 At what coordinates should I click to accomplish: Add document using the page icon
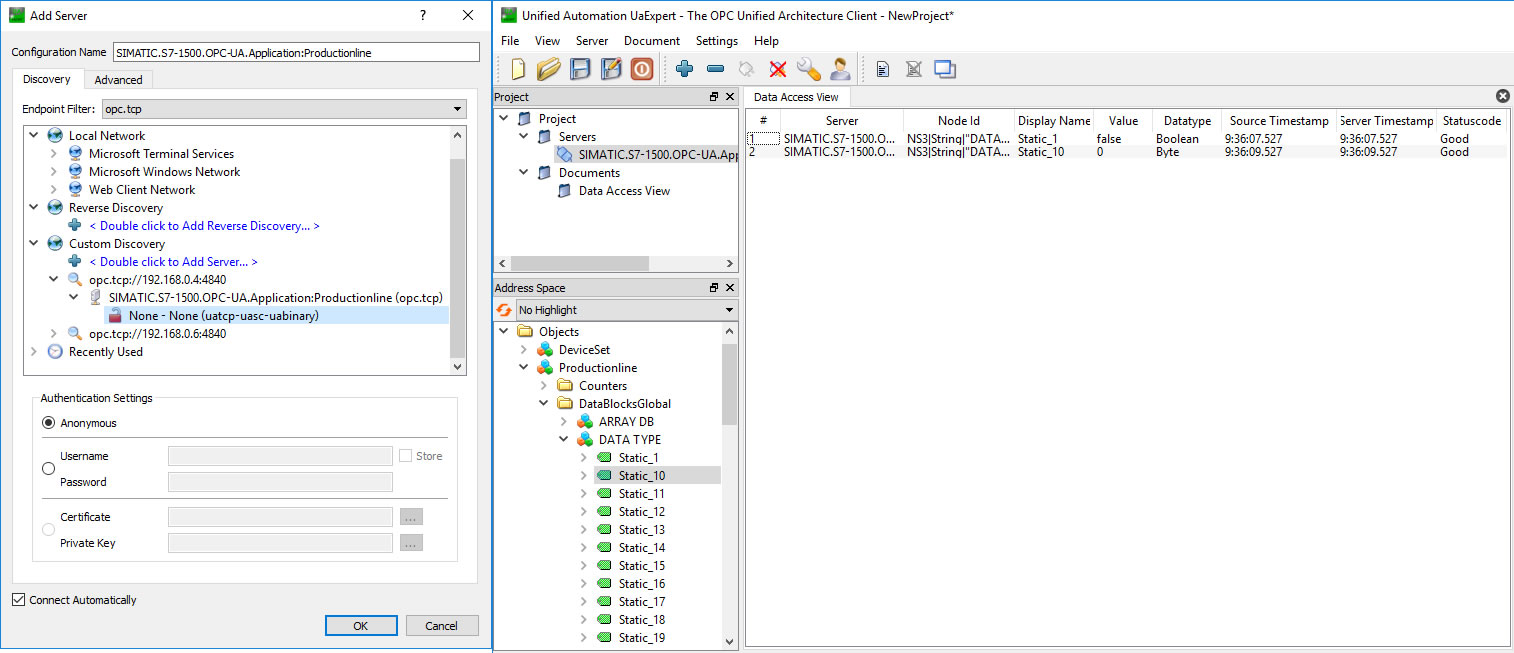[883, 69]
